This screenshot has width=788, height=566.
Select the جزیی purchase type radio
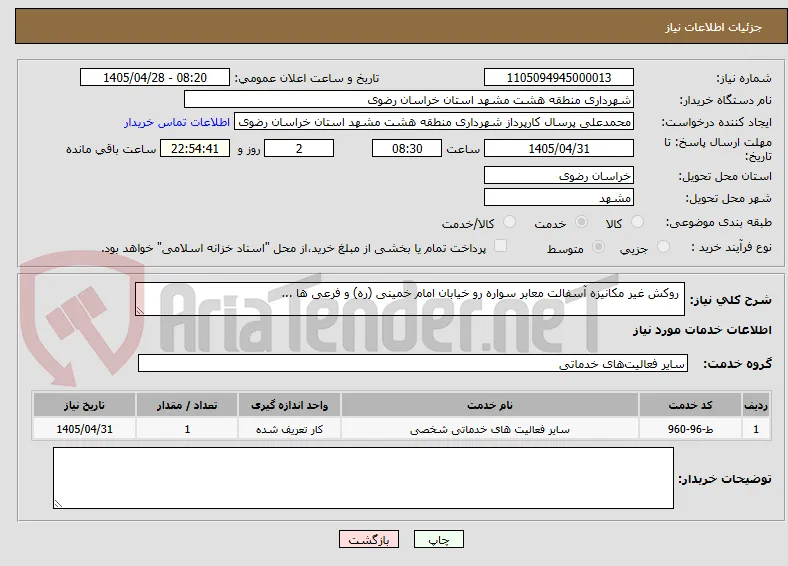coord(663,246)
